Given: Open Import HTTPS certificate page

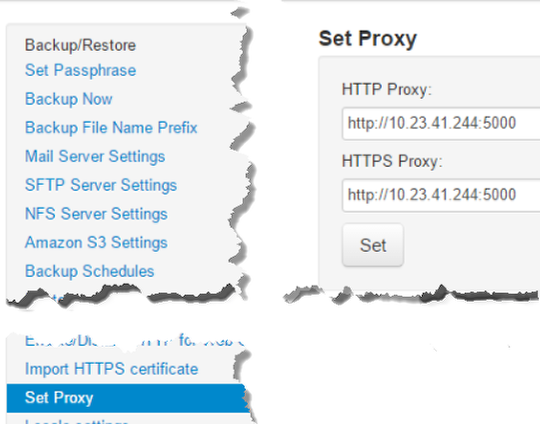Looking at the screenshot, I should click(111, 369).
